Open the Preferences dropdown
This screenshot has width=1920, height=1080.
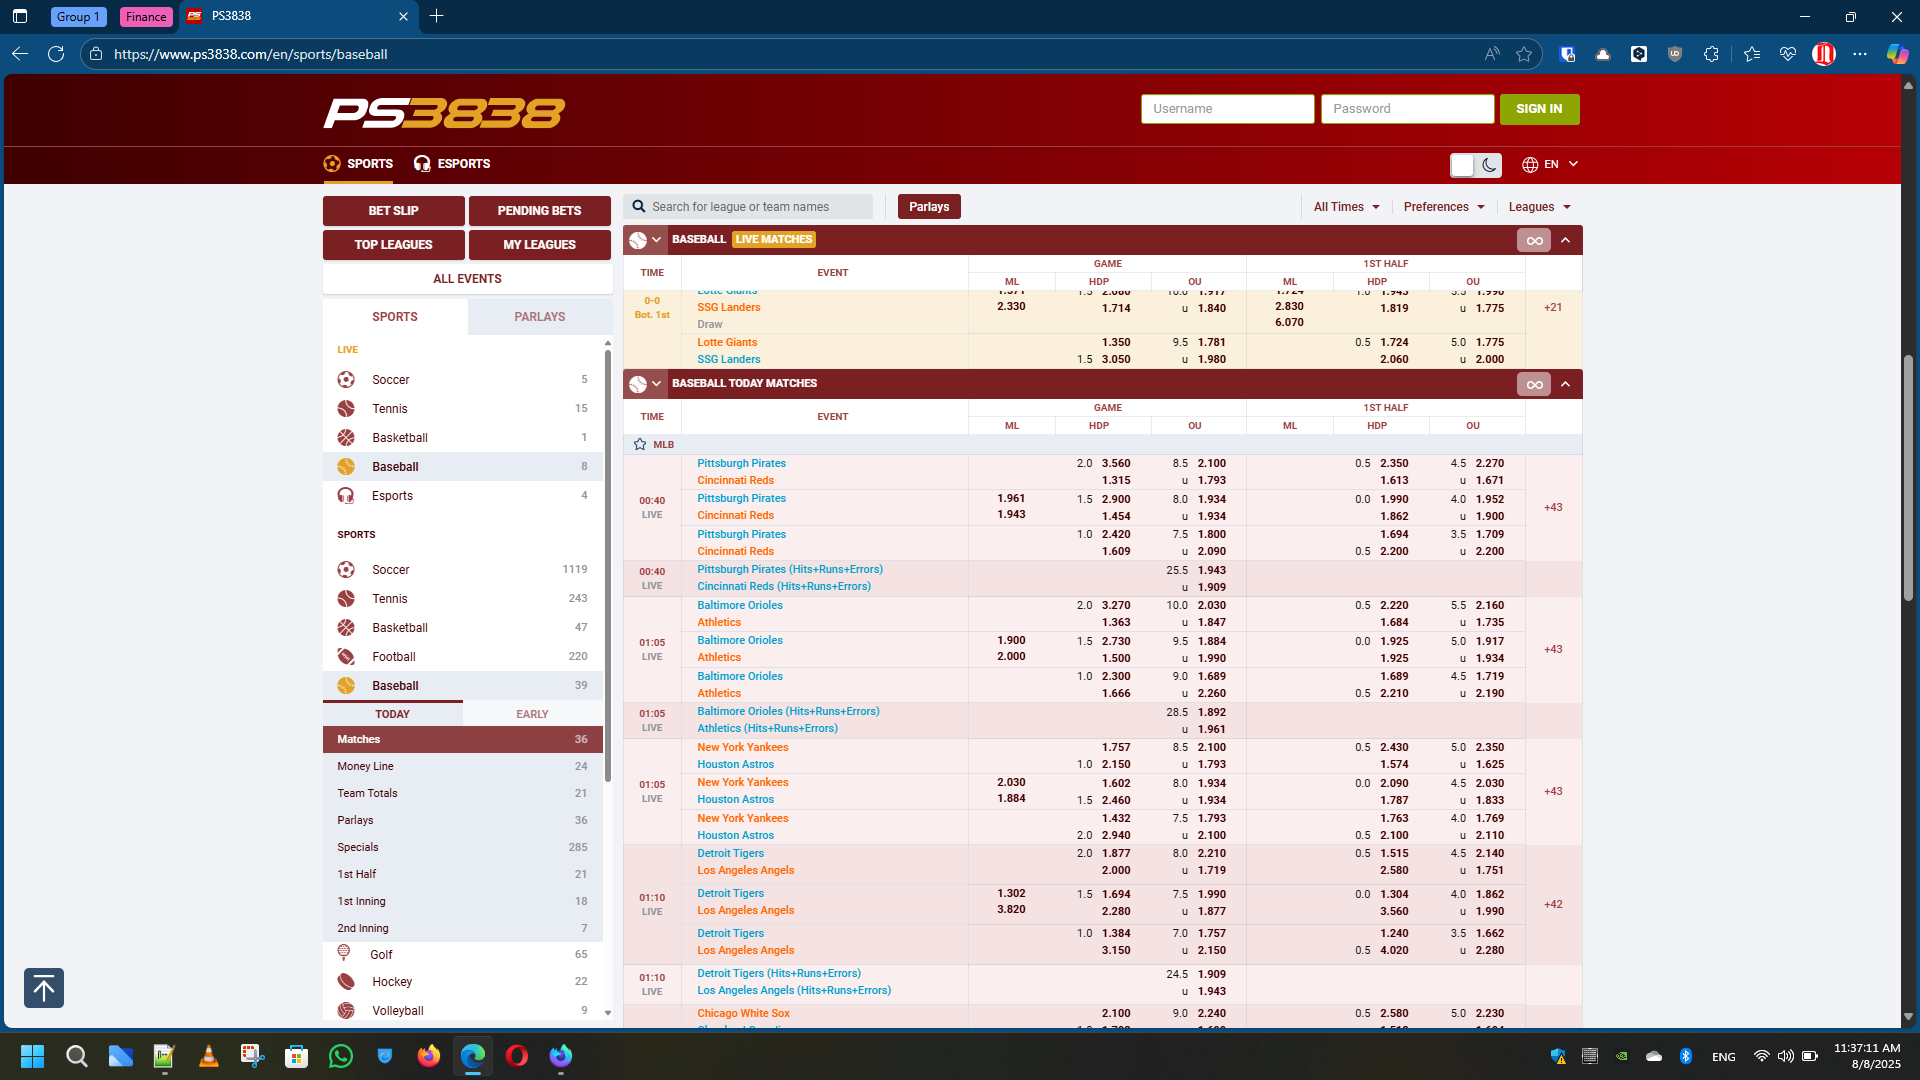point(1444,207)
